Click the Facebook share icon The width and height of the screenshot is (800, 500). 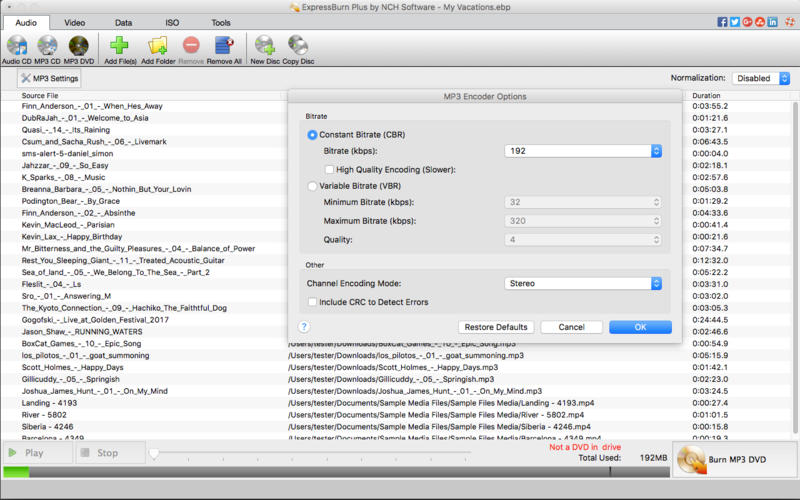pos(722,22)
